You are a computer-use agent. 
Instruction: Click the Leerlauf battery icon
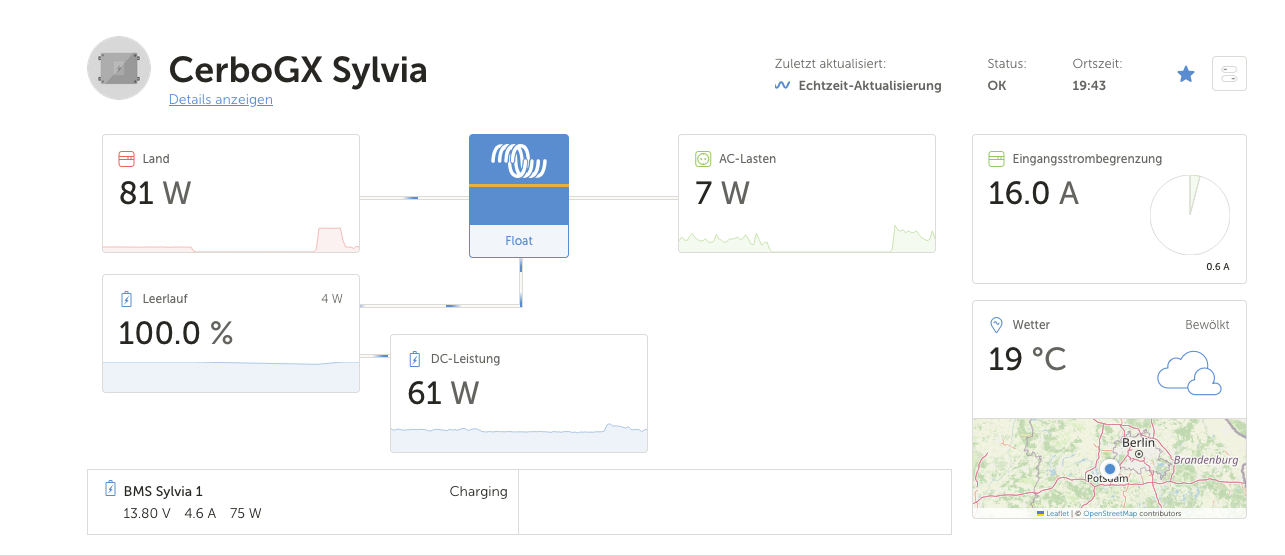[127, 298]
